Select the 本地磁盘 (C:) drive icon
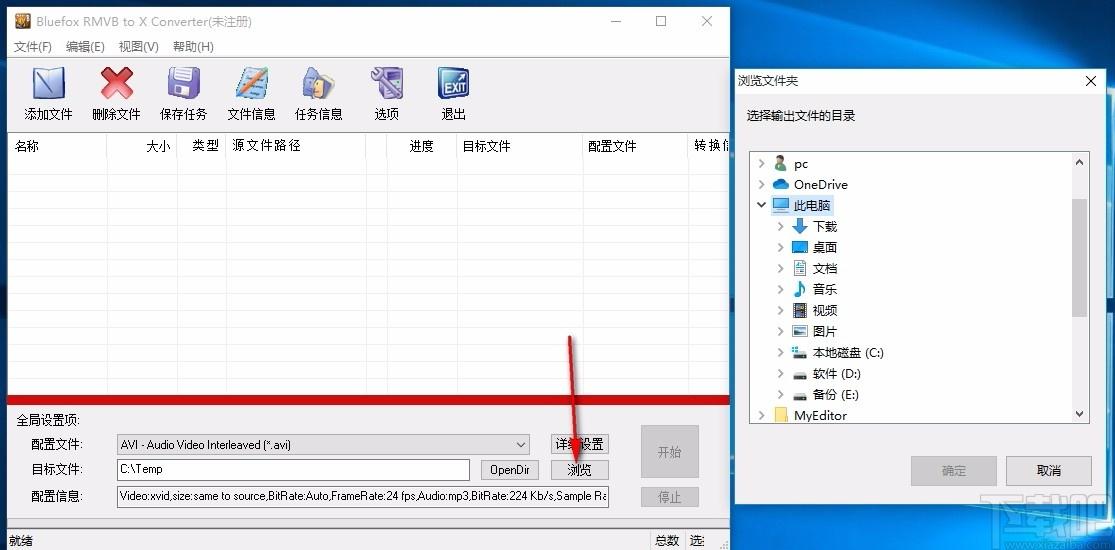Viewport: 1115px width, 550px height. 800,352
